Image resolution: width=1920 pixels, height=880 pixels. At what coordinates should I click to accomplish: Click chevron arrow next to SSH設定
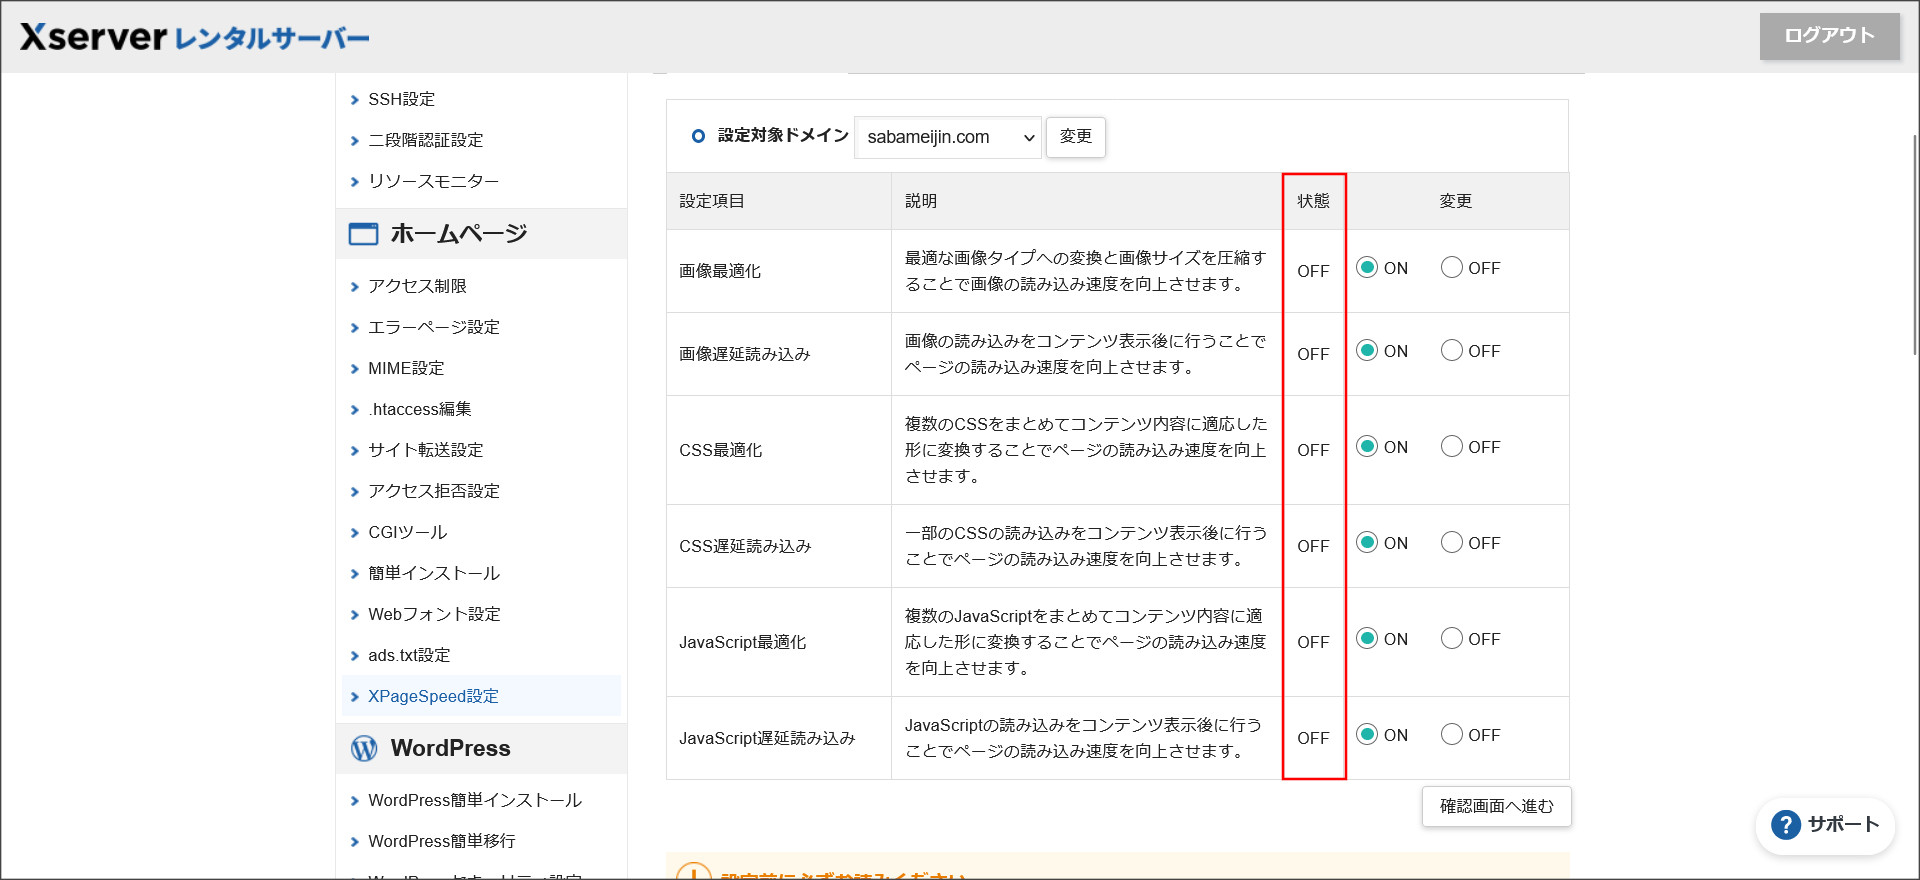354,100
